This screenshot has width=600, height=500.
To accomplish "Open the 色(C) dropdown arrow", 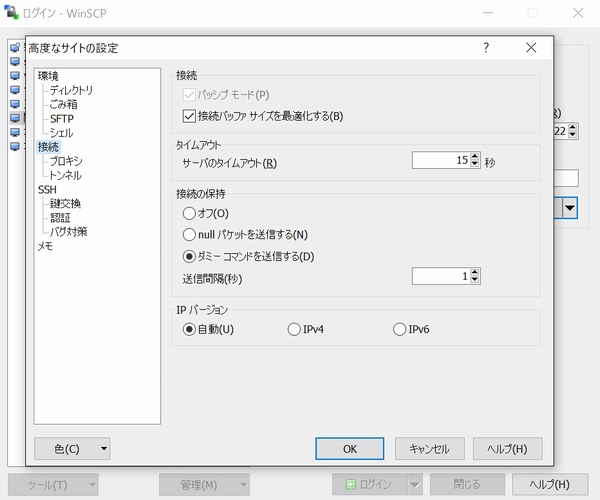I will pyautogui.click(x=104, y=448).
